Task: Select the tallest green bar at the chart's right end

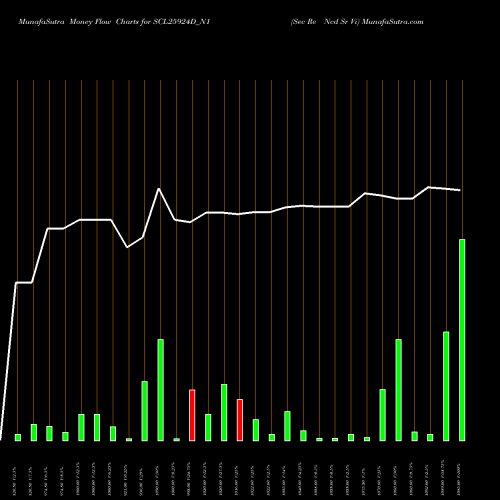Action: coord(462,340)
